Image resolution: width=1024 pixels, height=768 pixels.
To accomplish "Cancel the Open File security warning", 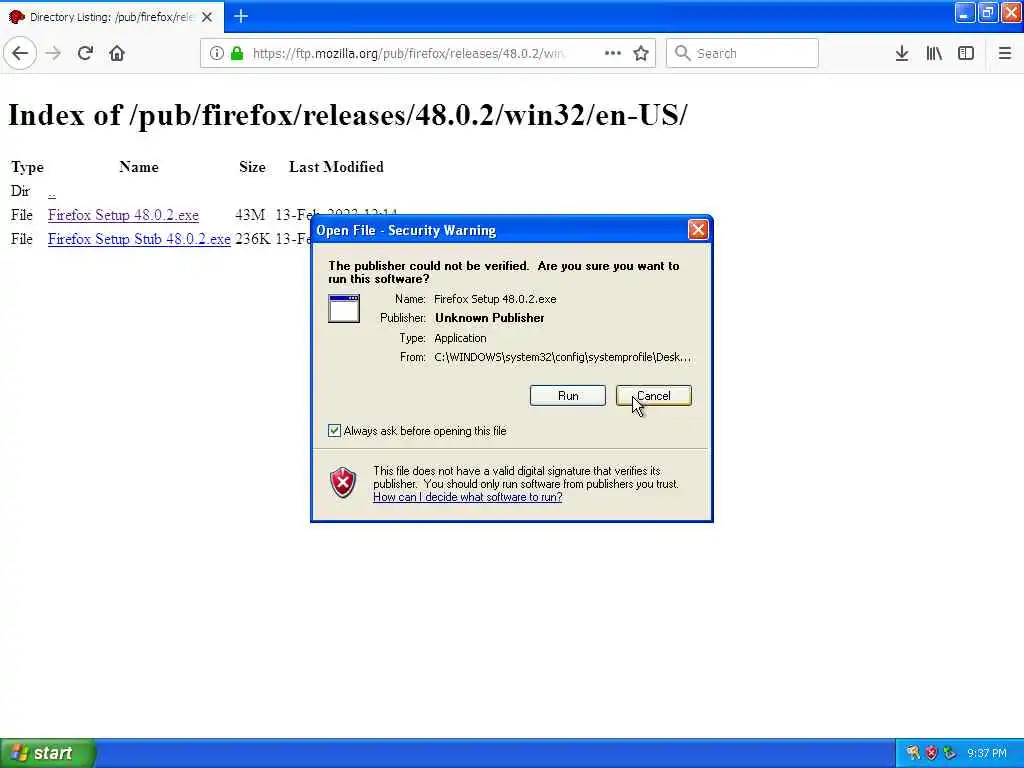I will coord(654,396).
